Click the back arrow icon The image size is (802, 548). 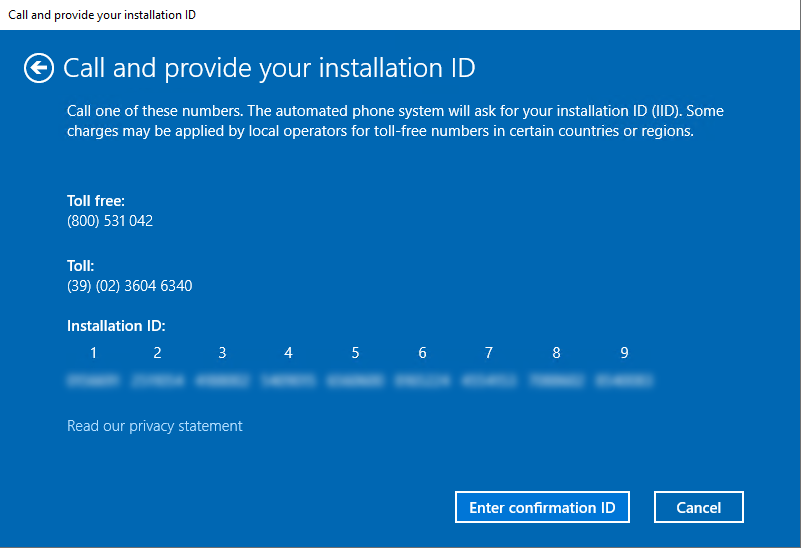38,68
